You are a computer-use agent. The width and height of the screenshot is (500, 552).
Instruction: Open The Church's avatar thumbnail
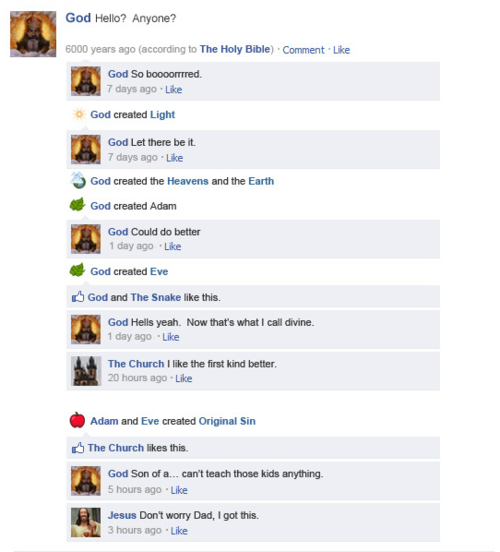(86, 371)
